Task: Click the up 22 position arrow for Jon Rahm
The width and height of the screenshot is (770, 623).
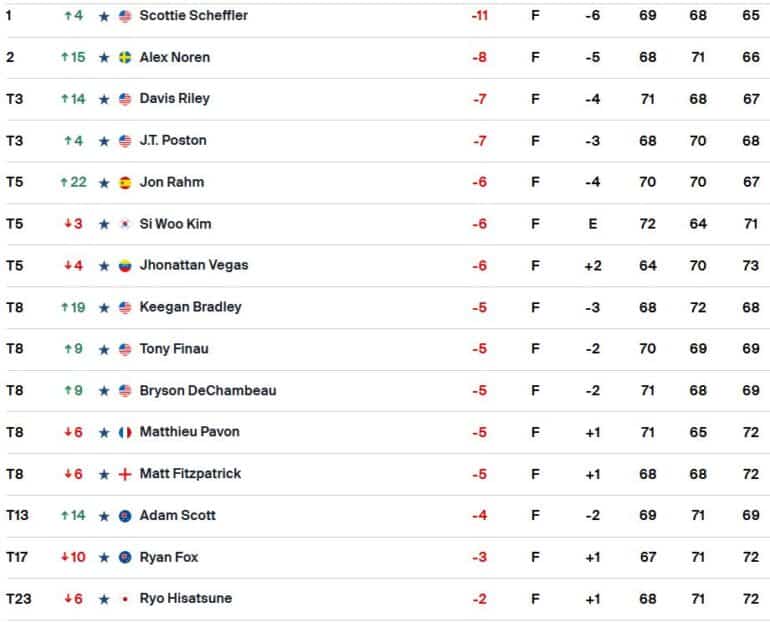Action: 73,182
